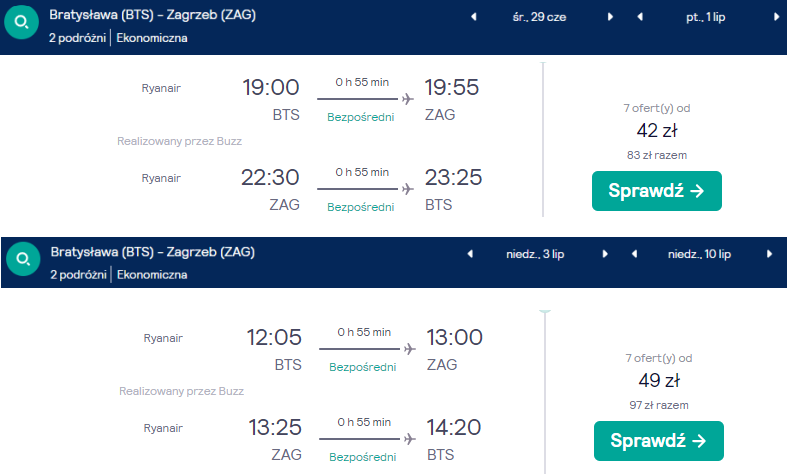Go to next day after śr., 29 cze

[x=610, y=17]
